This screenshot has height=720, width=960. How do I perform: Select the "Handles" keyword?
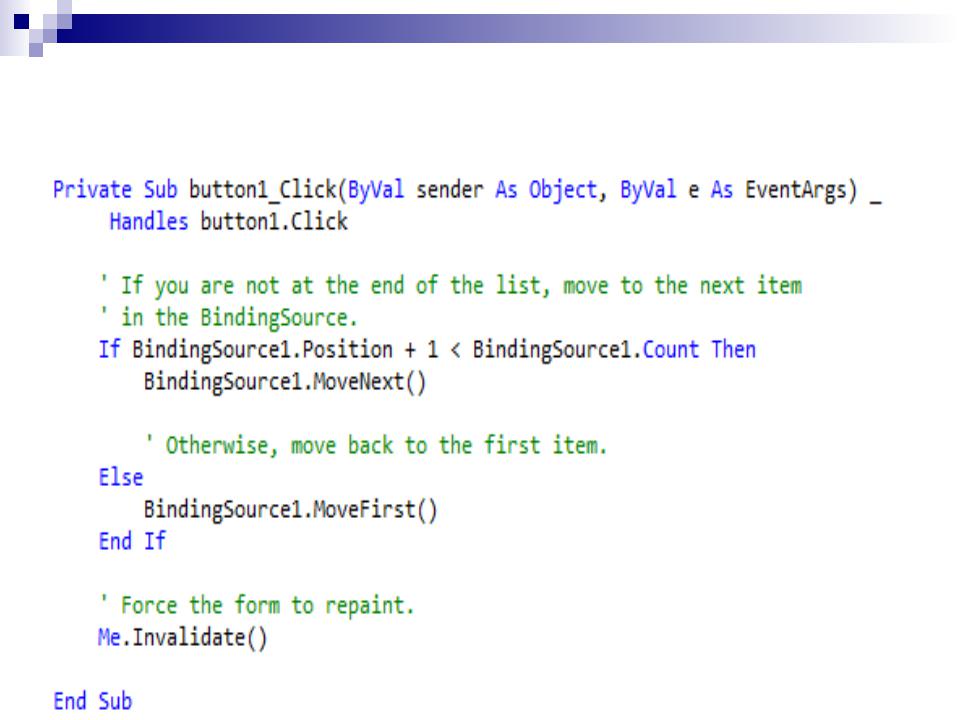pyautogui.click(x=149, y=222)
